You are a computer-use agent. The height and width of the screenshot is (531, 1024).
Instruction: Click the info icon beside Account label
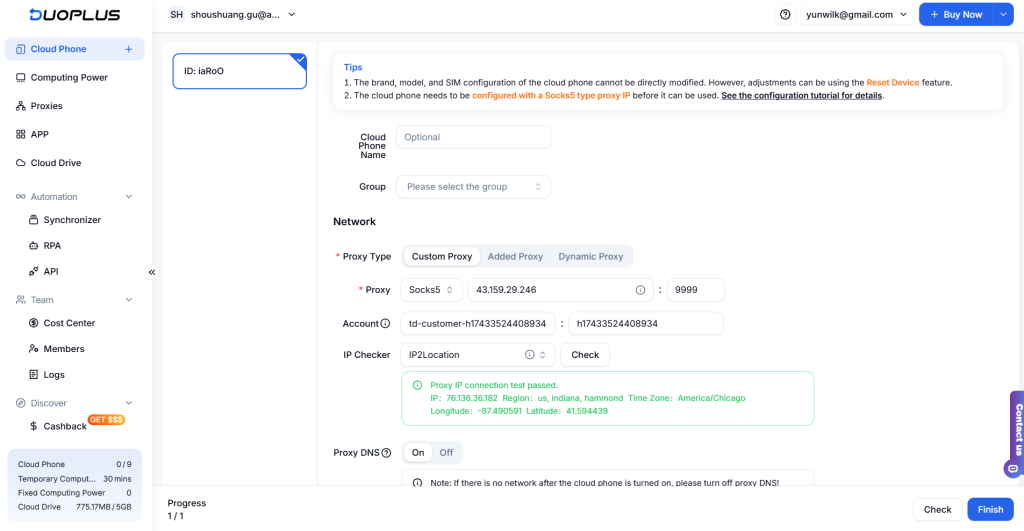(386, 324)
